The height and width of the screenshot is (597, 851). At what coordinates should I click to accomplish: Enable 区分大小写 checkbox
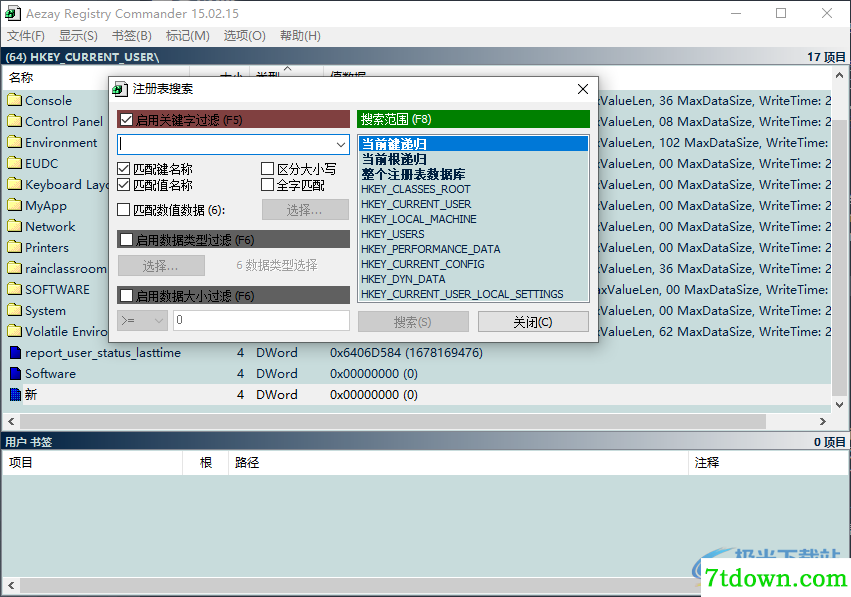(267, 169)
